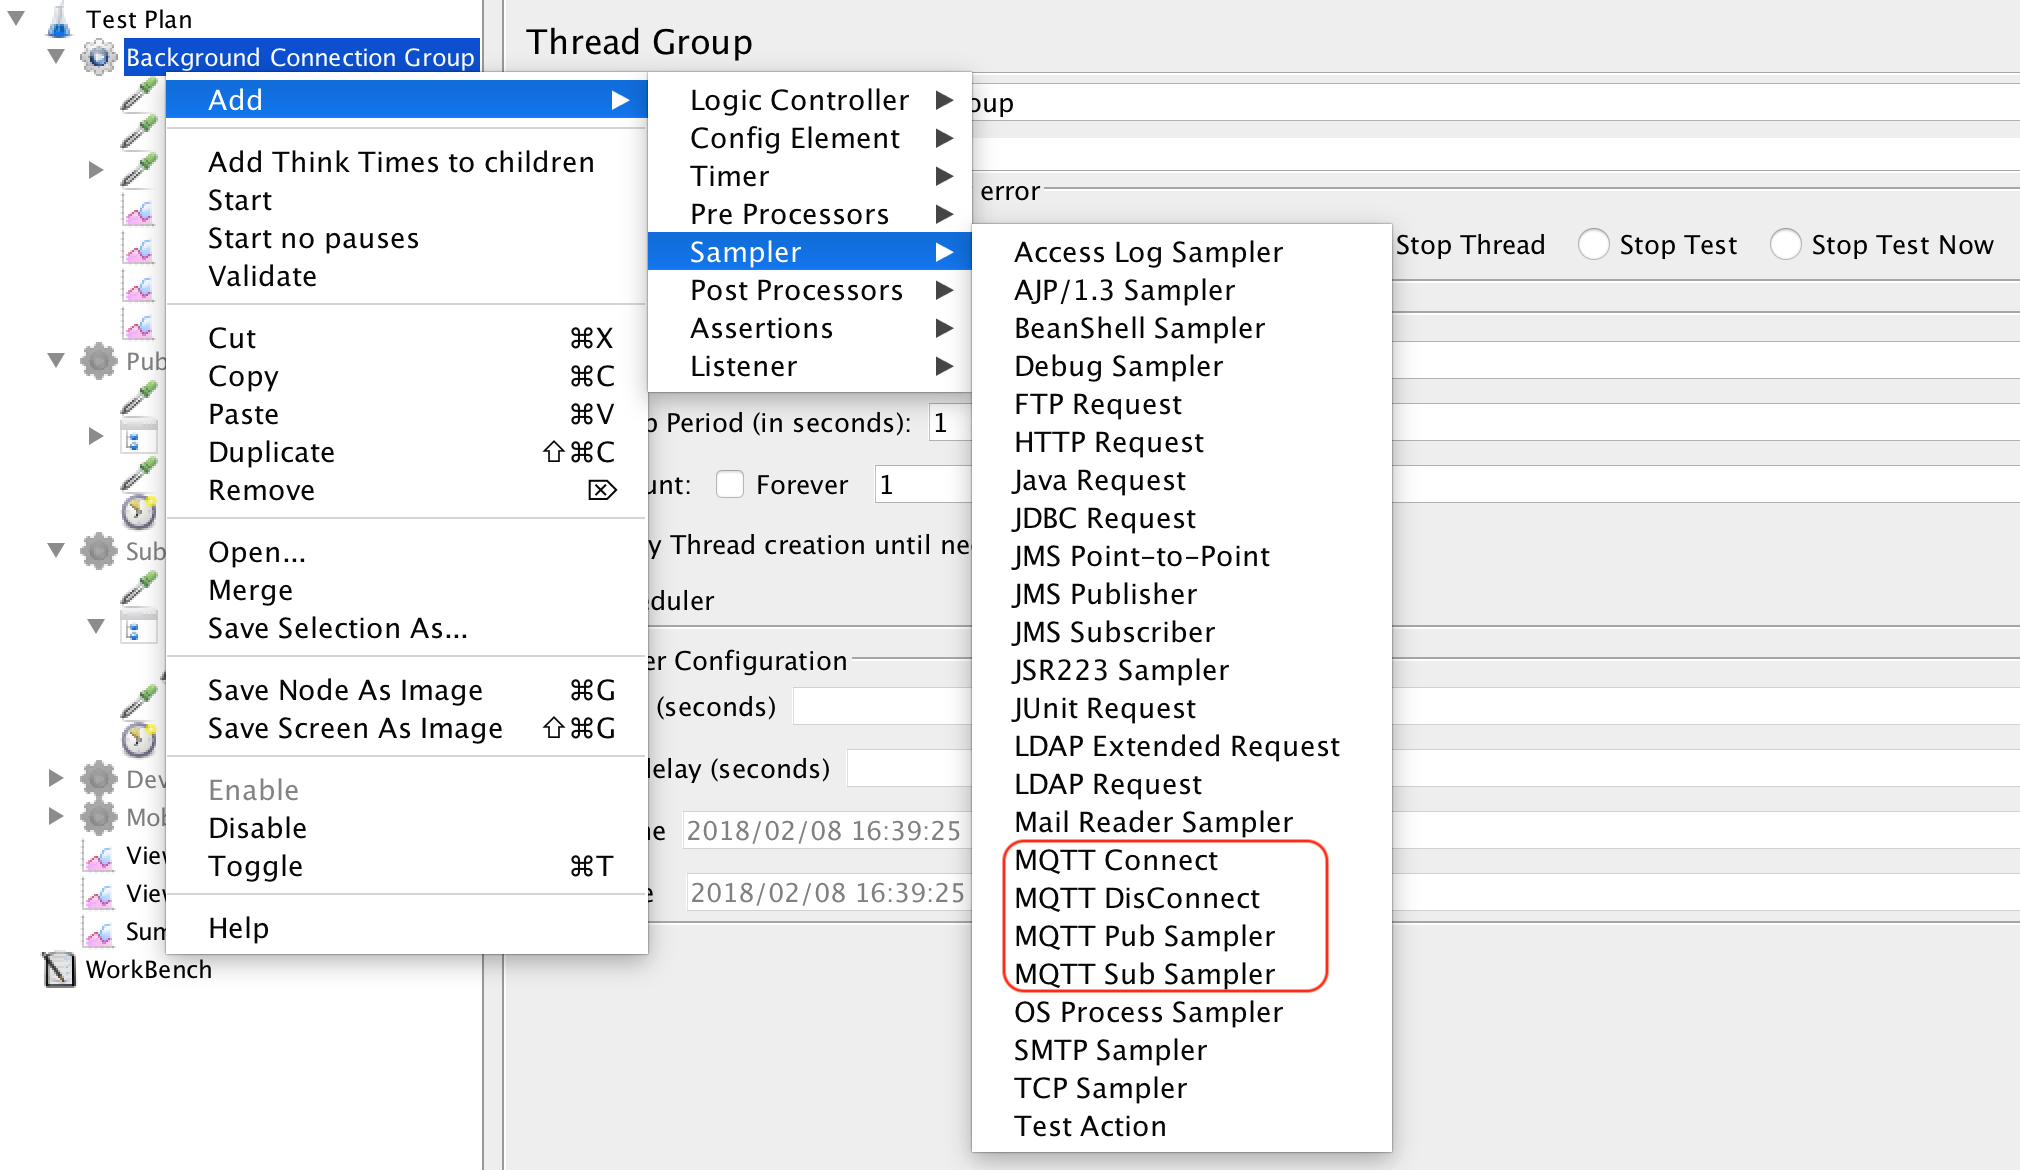2020x1170 pixels.
Task: Select HTTP Request sampler entry
Action: coord(1108,442)
